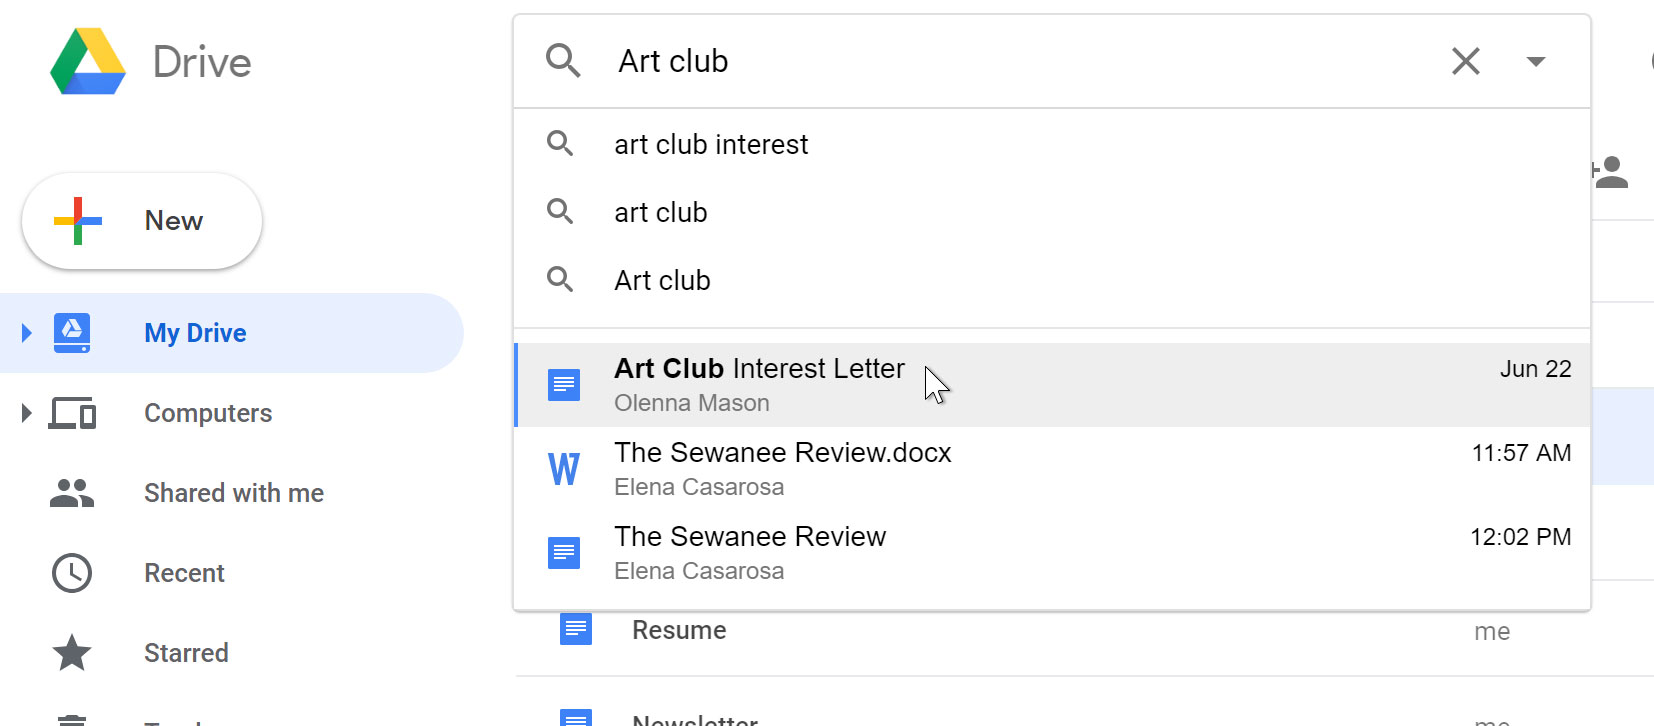
Task: Clear the search with the X button
Action: (1465, 61)
